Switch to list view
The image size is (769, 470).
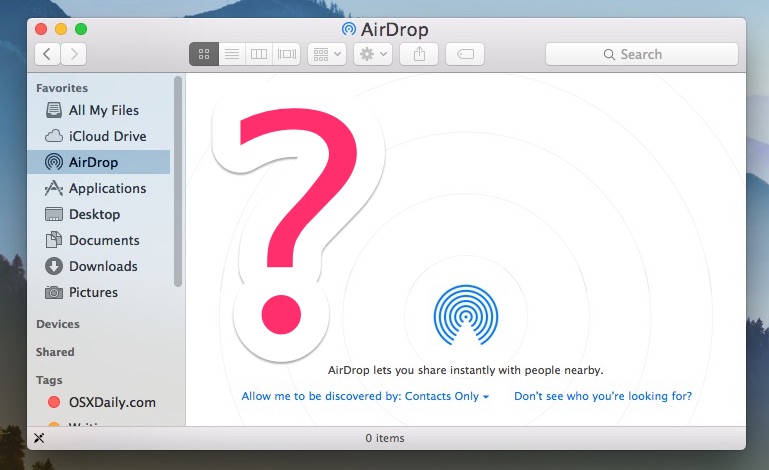click(232, 54)
